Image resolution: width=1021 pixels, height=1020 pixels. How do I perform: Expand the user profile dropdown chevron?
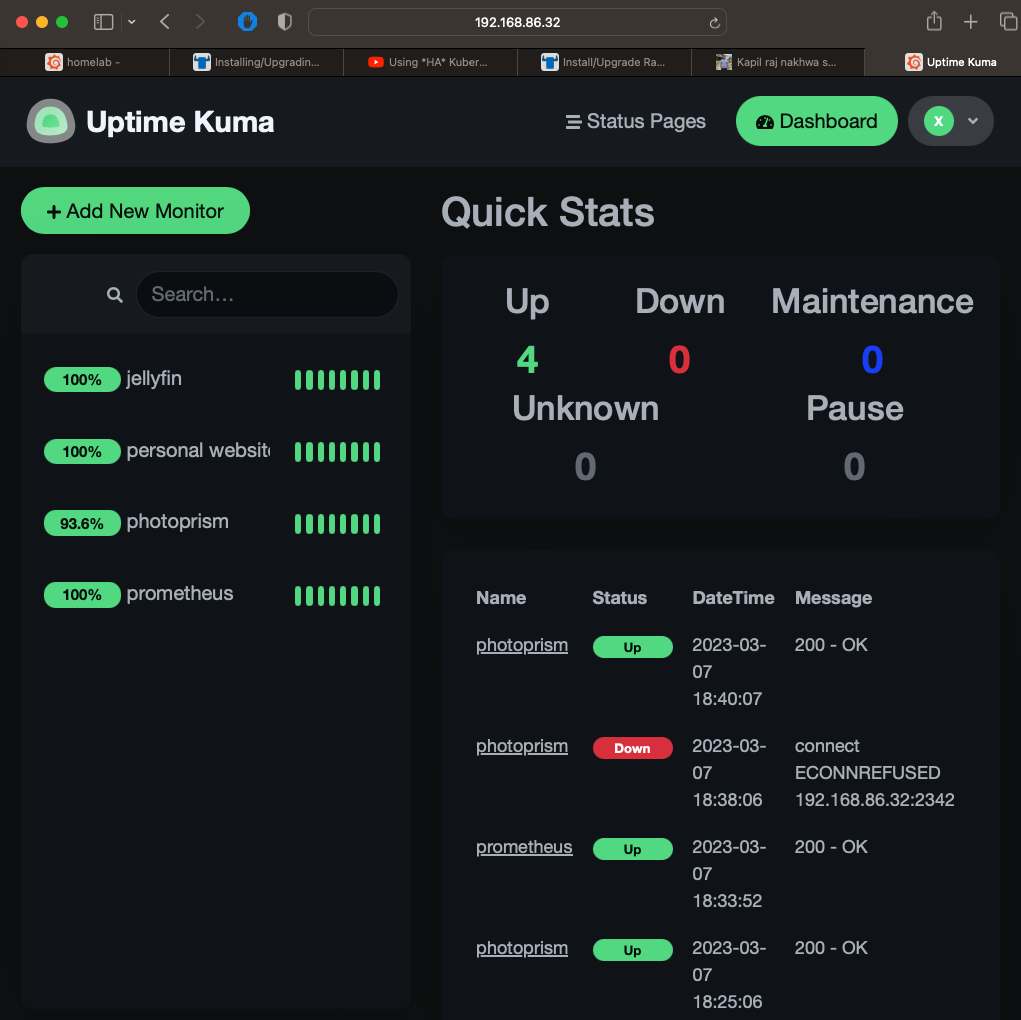(973, 121)
